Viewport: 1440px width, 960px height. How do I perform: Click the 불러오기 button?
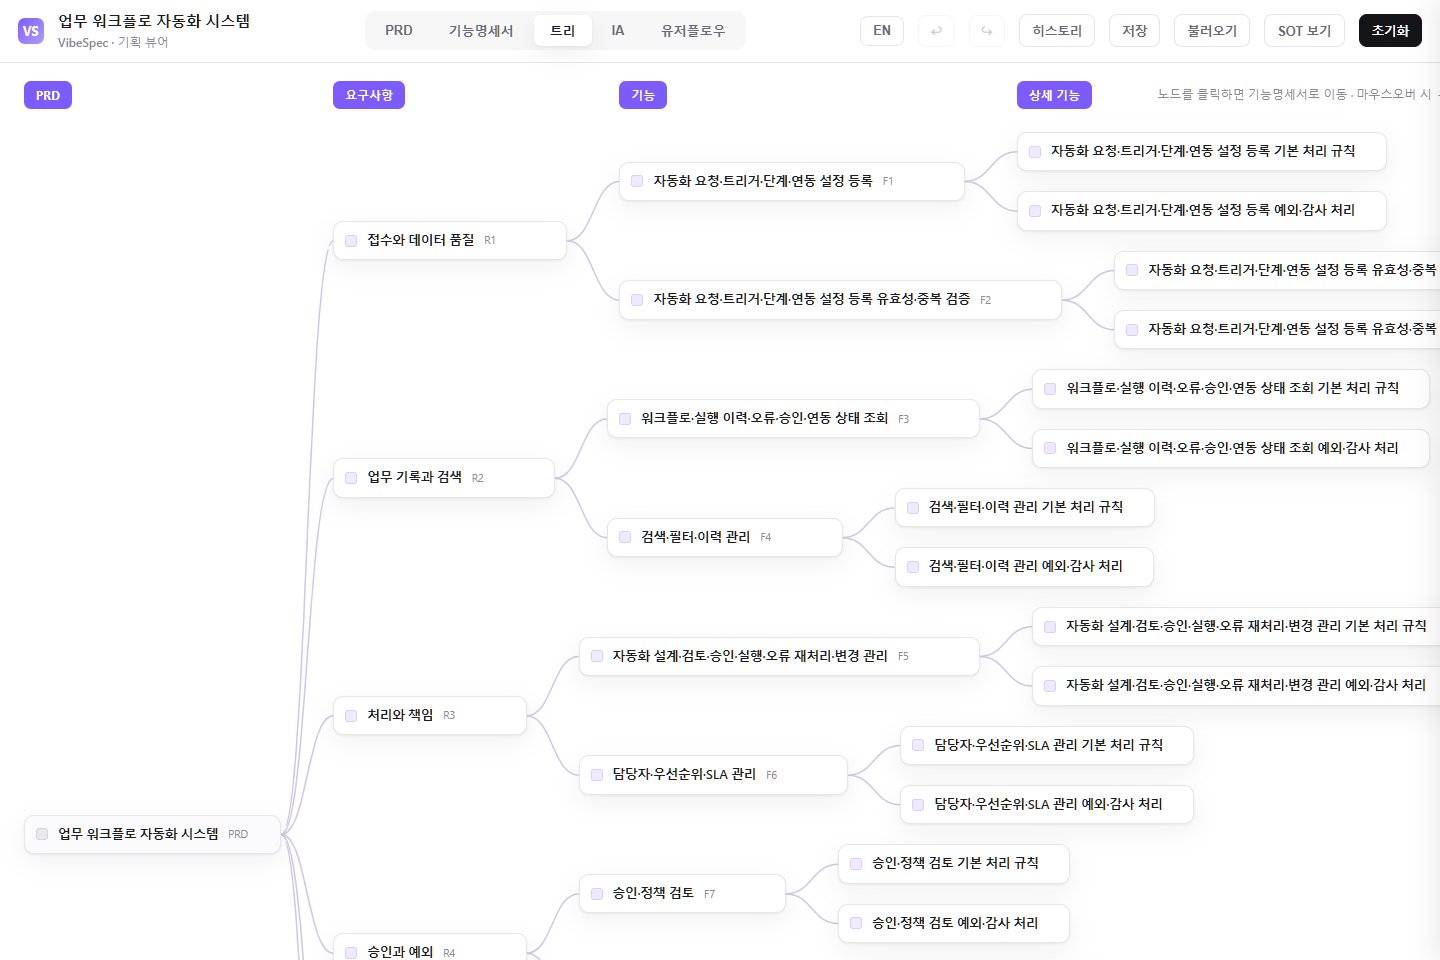click(x=1212, y=31)
